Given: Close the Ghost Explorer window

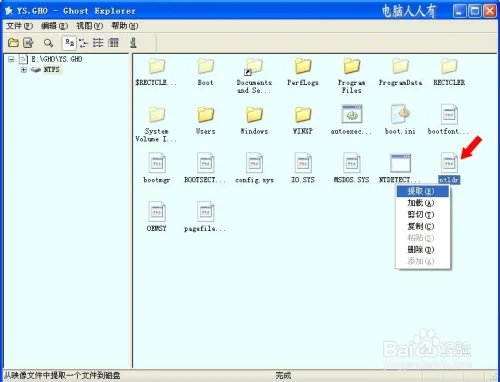Looking at the screenshot, I should pos(490,11).
